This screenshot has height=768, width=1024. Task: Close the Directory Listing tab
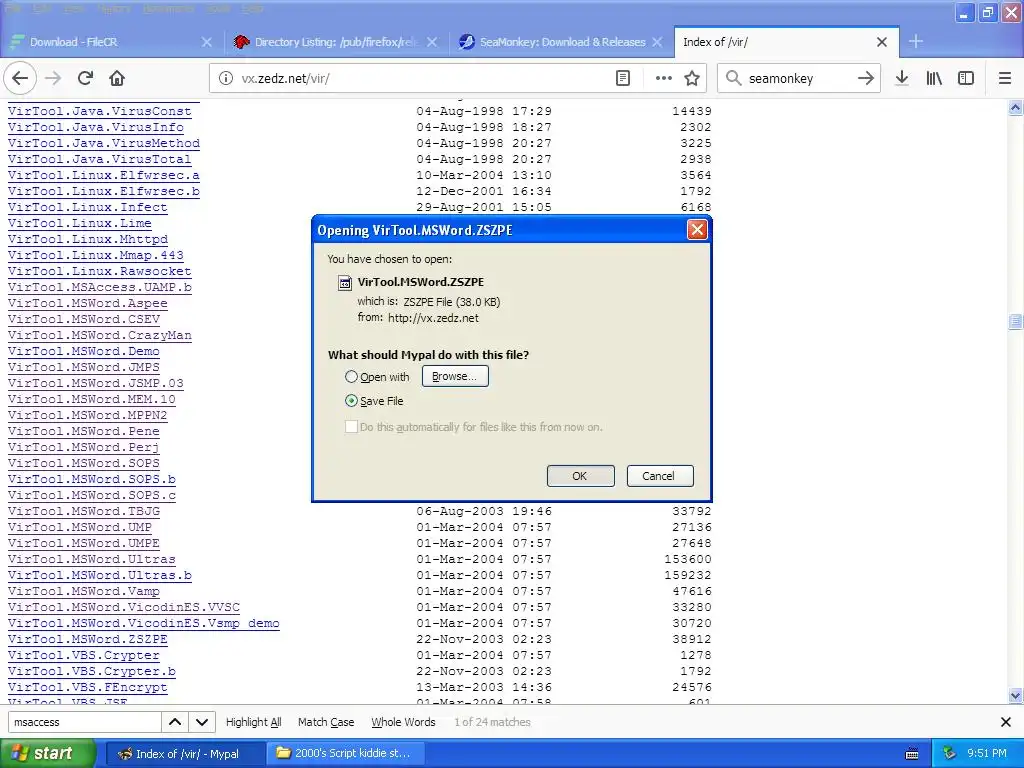[432, 42]
